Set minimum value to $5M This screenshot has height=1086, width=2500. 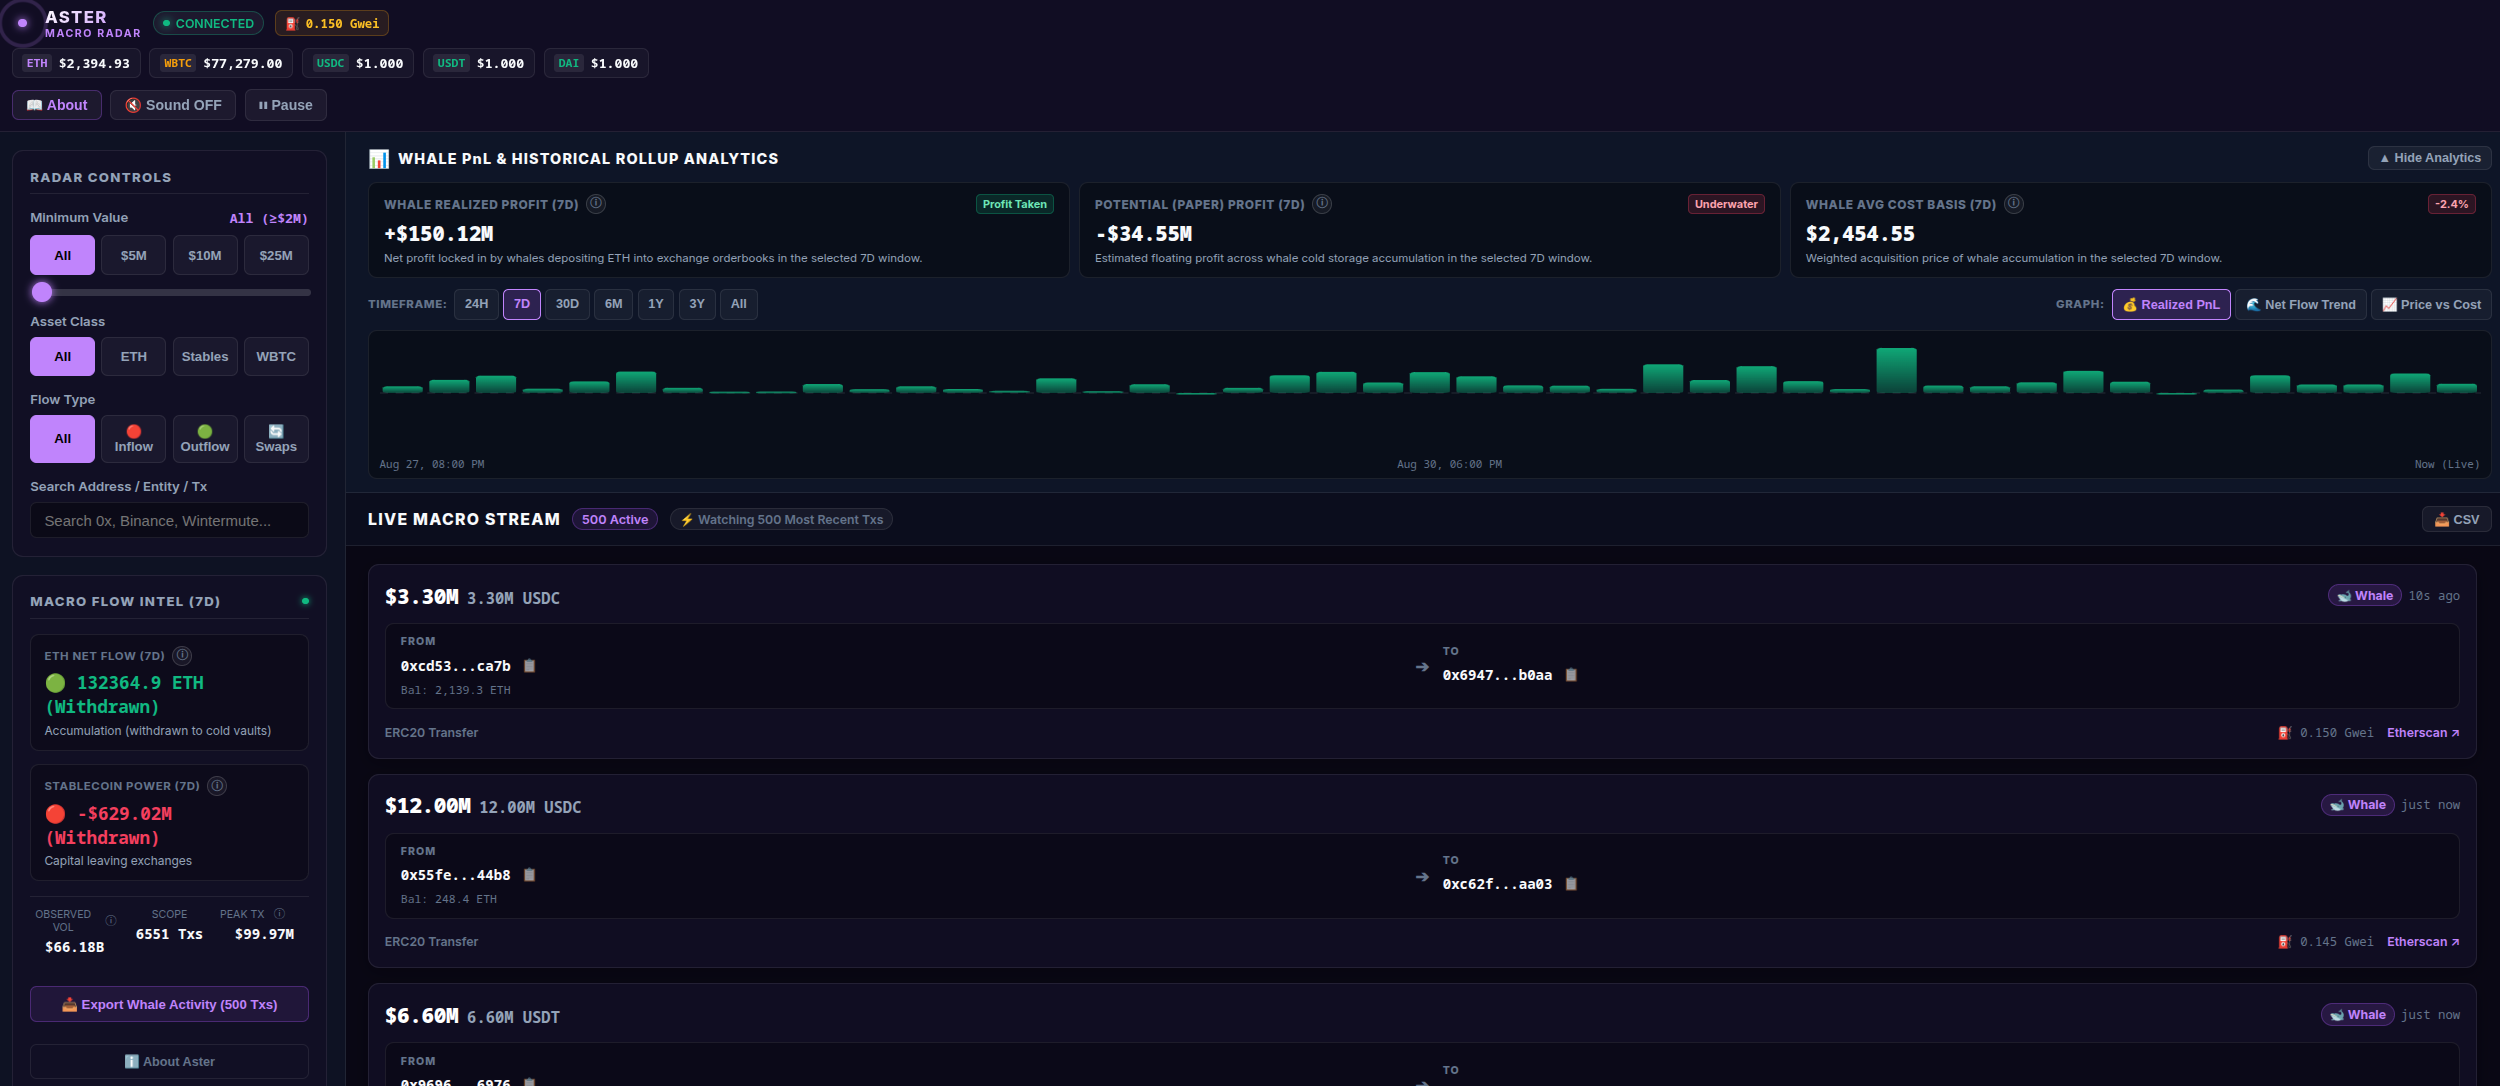[134, 255]
